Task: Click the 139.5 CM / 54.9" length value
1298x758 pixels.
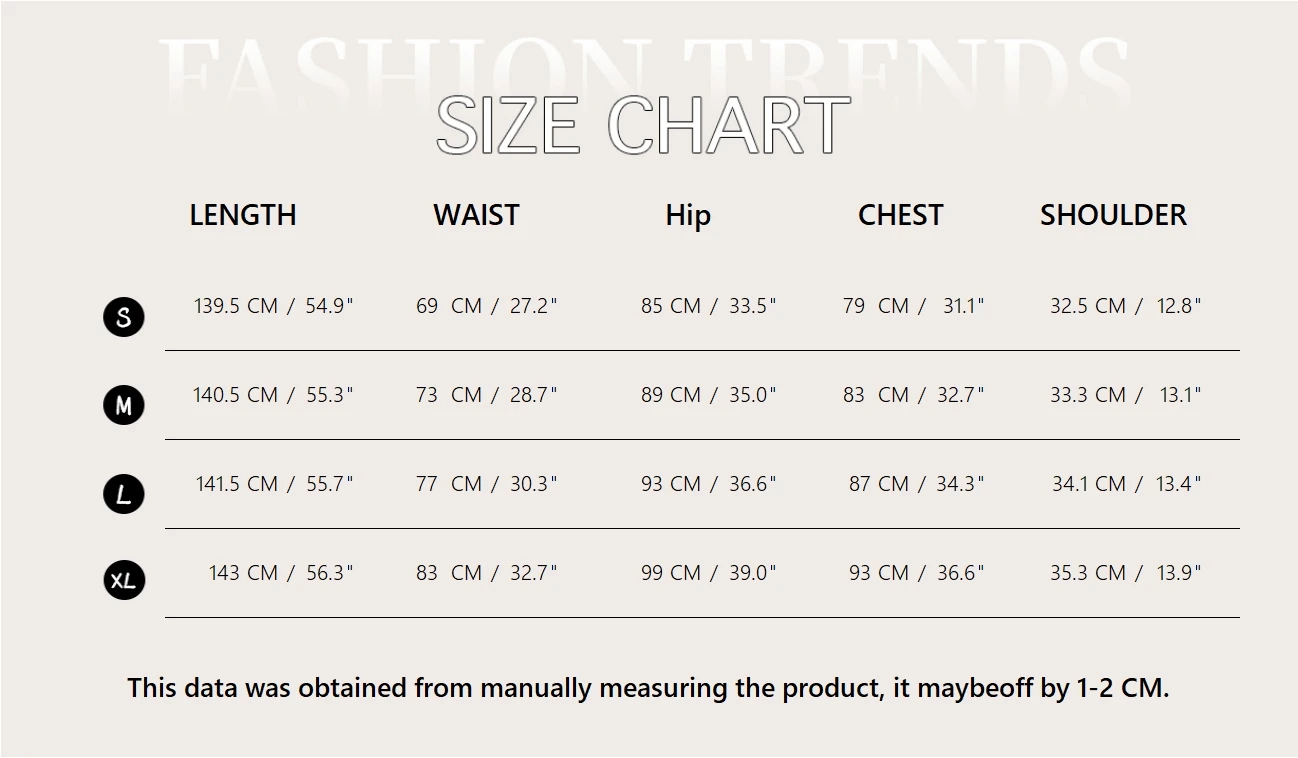Action: tap(273, 306)
